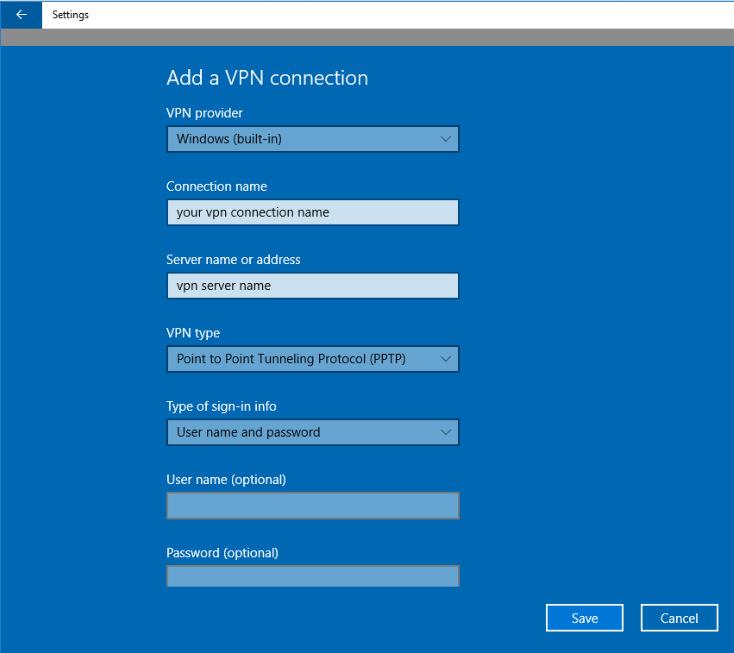Open the VPN provider dropdown
This screenshot has width=734, height=653.
313,139
